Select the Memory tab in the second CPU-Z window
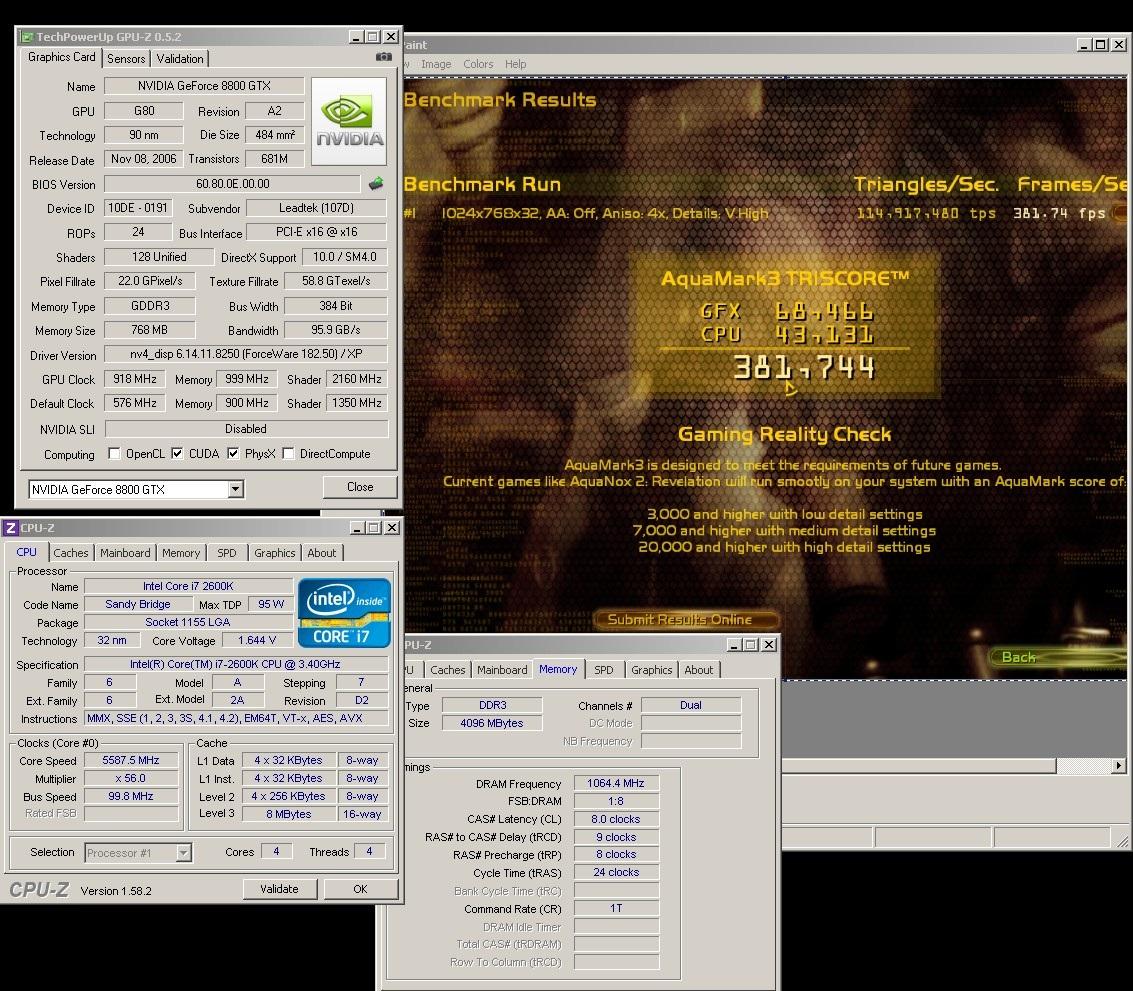The width and height of the screenshot is (1133, 991). (558, 669)
